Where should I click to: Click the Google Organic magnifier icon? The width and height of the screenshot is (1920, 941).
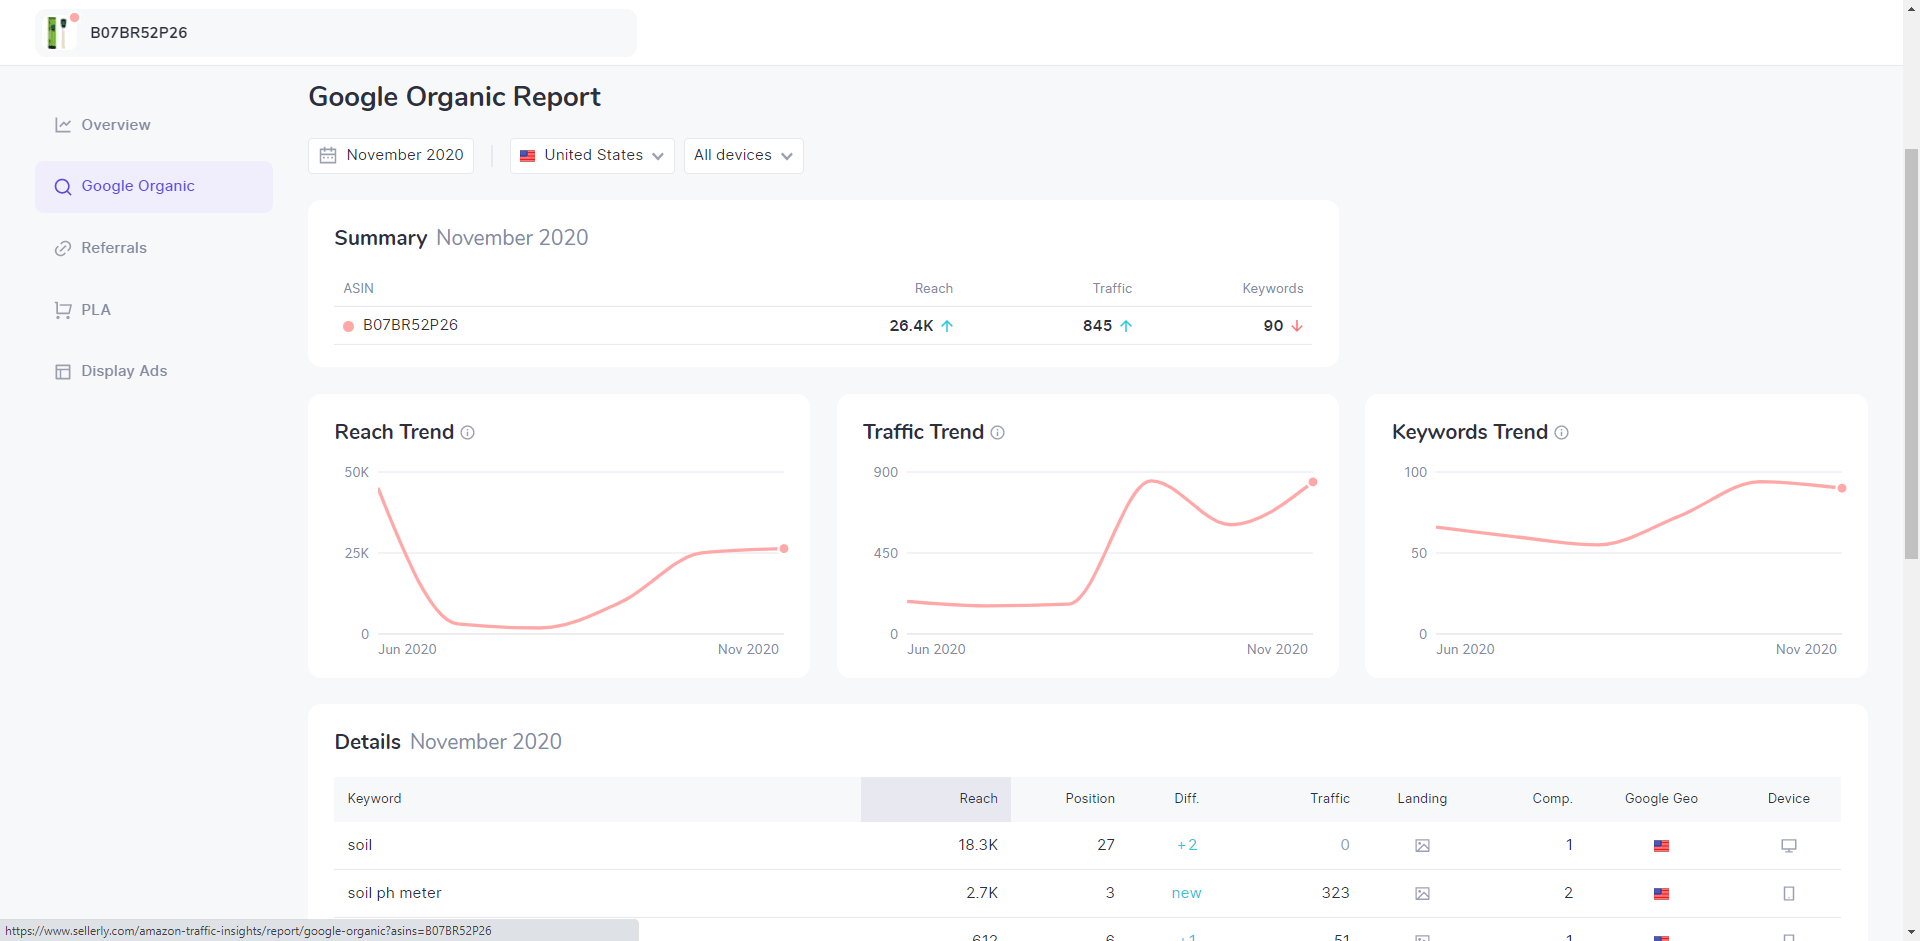(x=62, y=186)
